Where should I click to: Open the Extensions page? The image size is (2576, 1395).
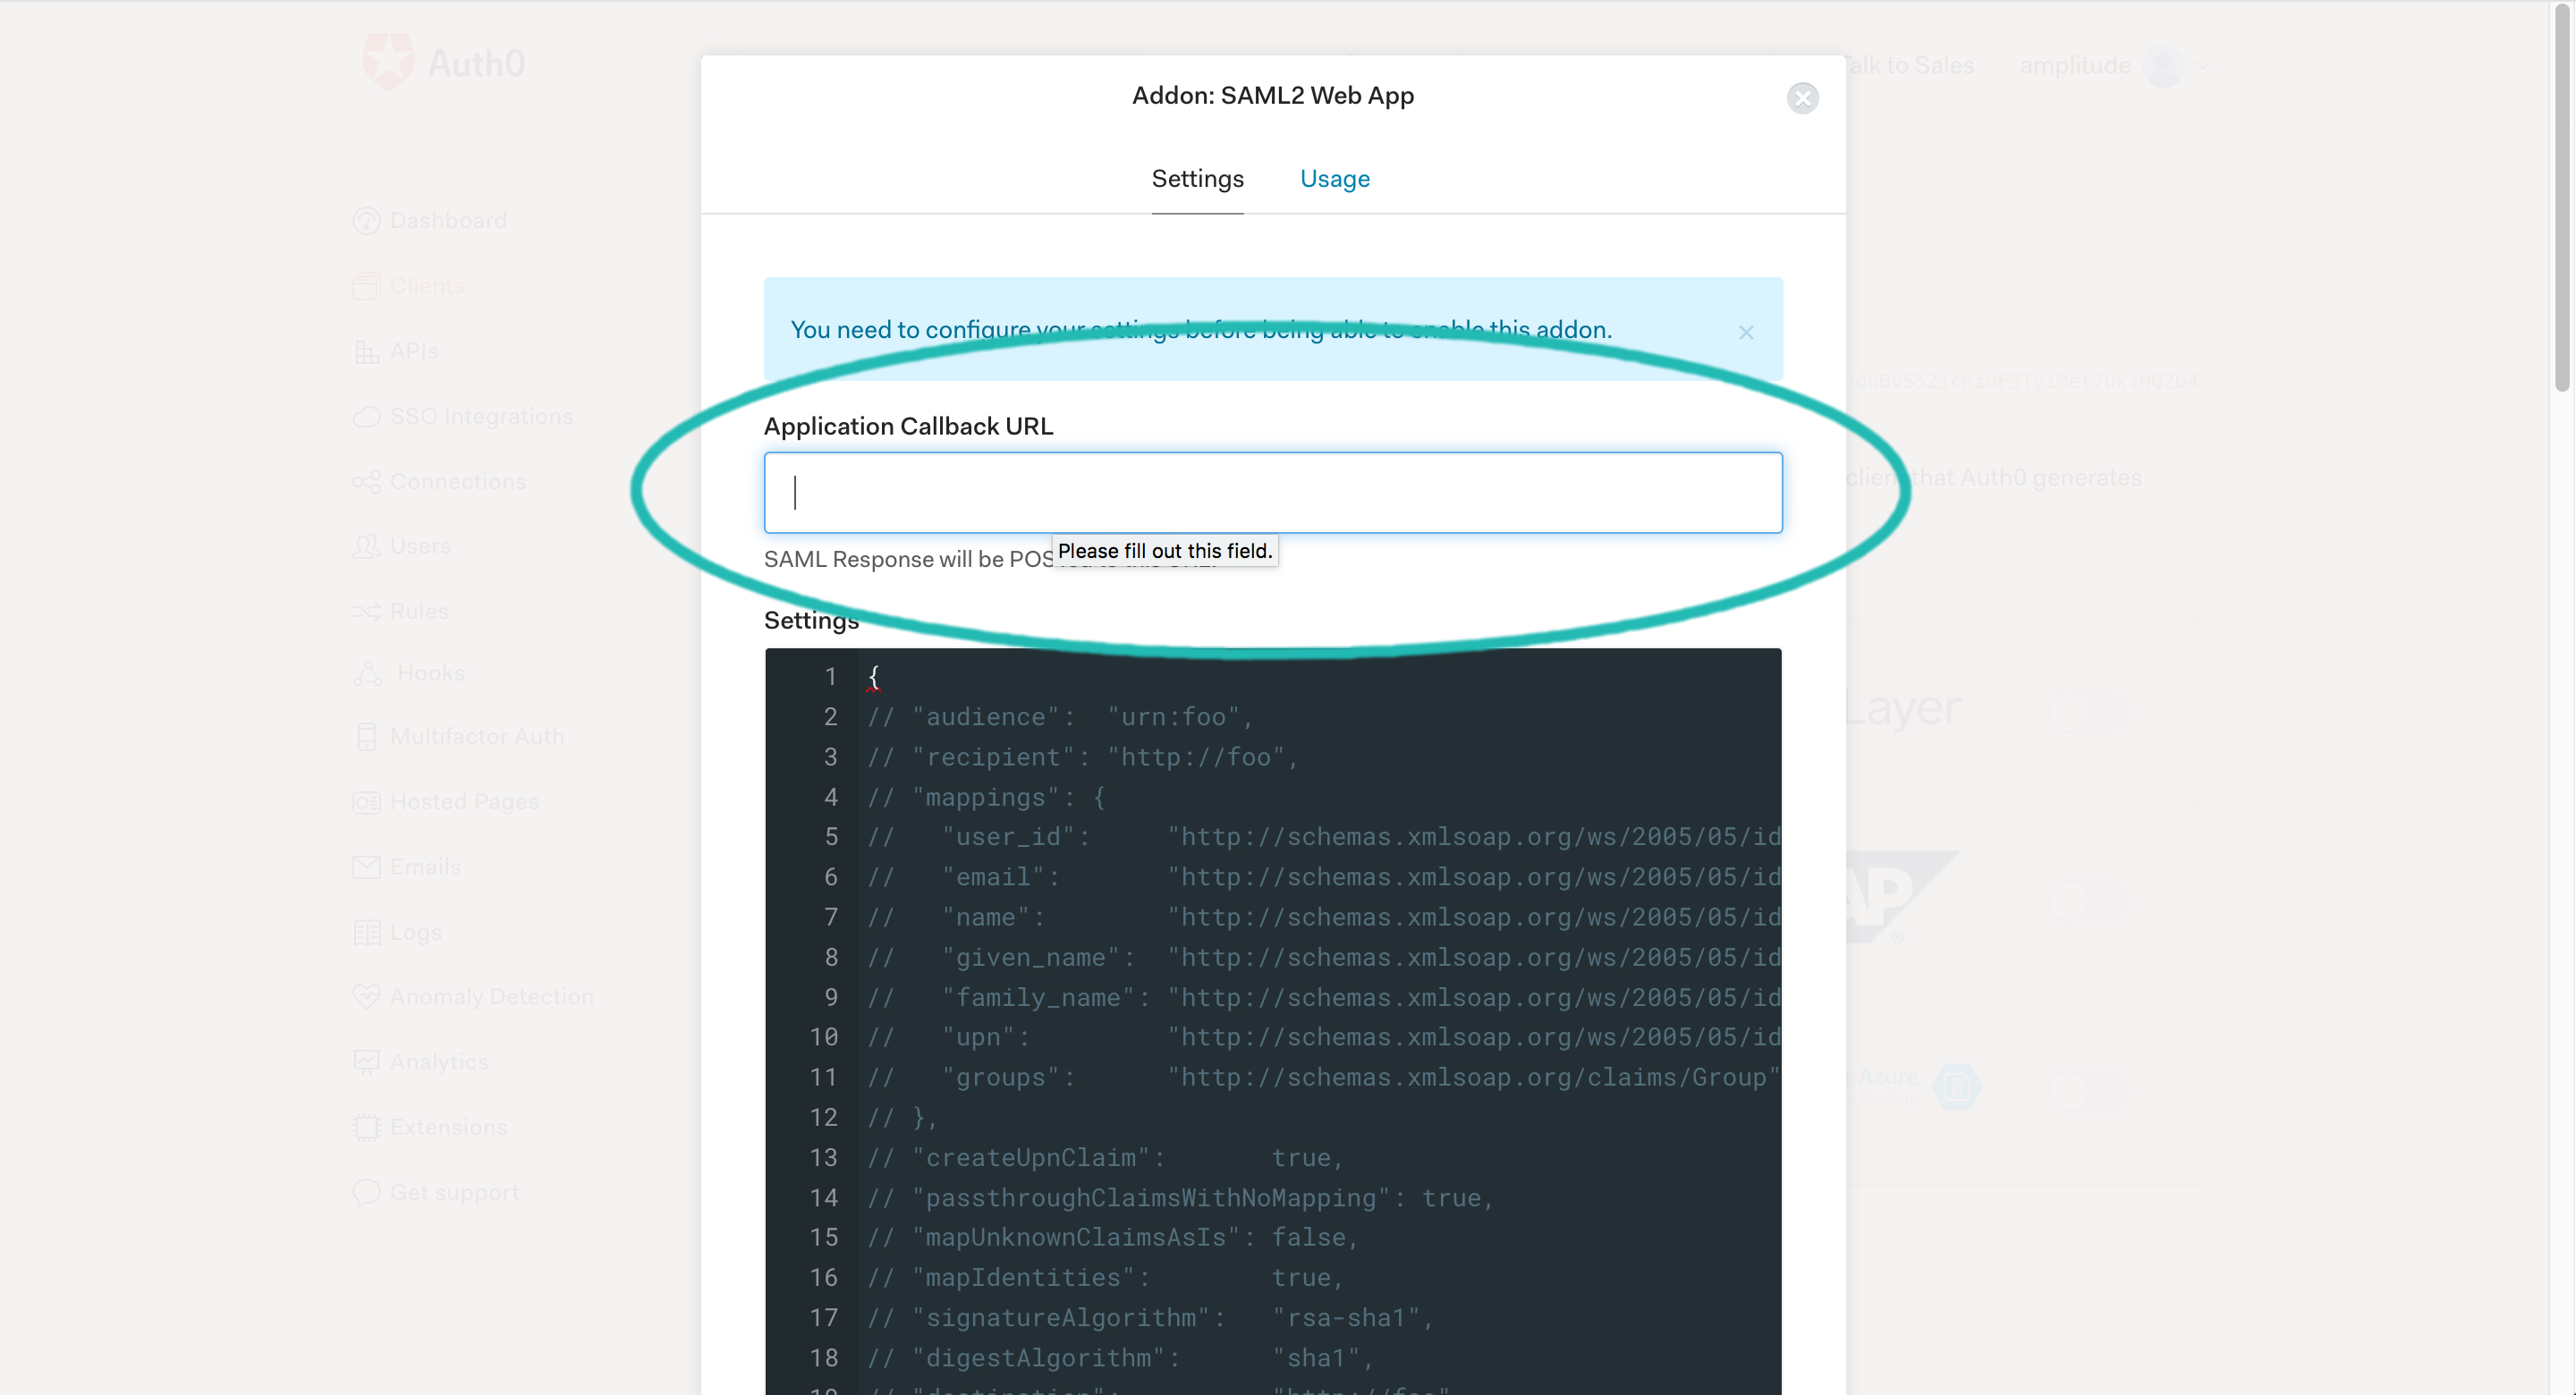click(447, 1127)
